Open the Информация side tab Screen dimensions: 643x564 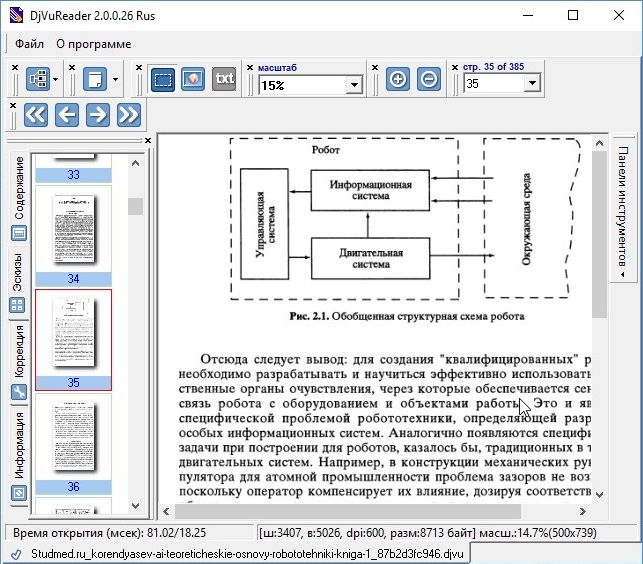click(19, 455)
